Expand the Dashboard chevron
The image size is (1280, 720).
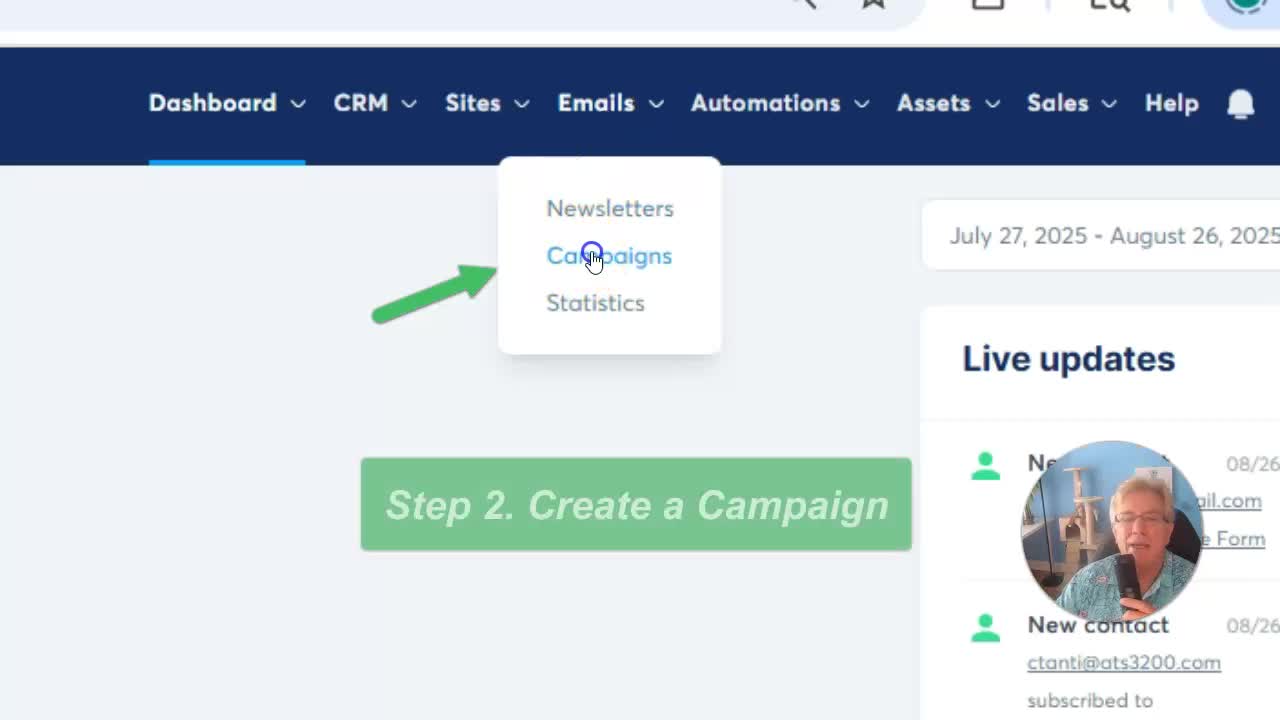tap(298, 104)
